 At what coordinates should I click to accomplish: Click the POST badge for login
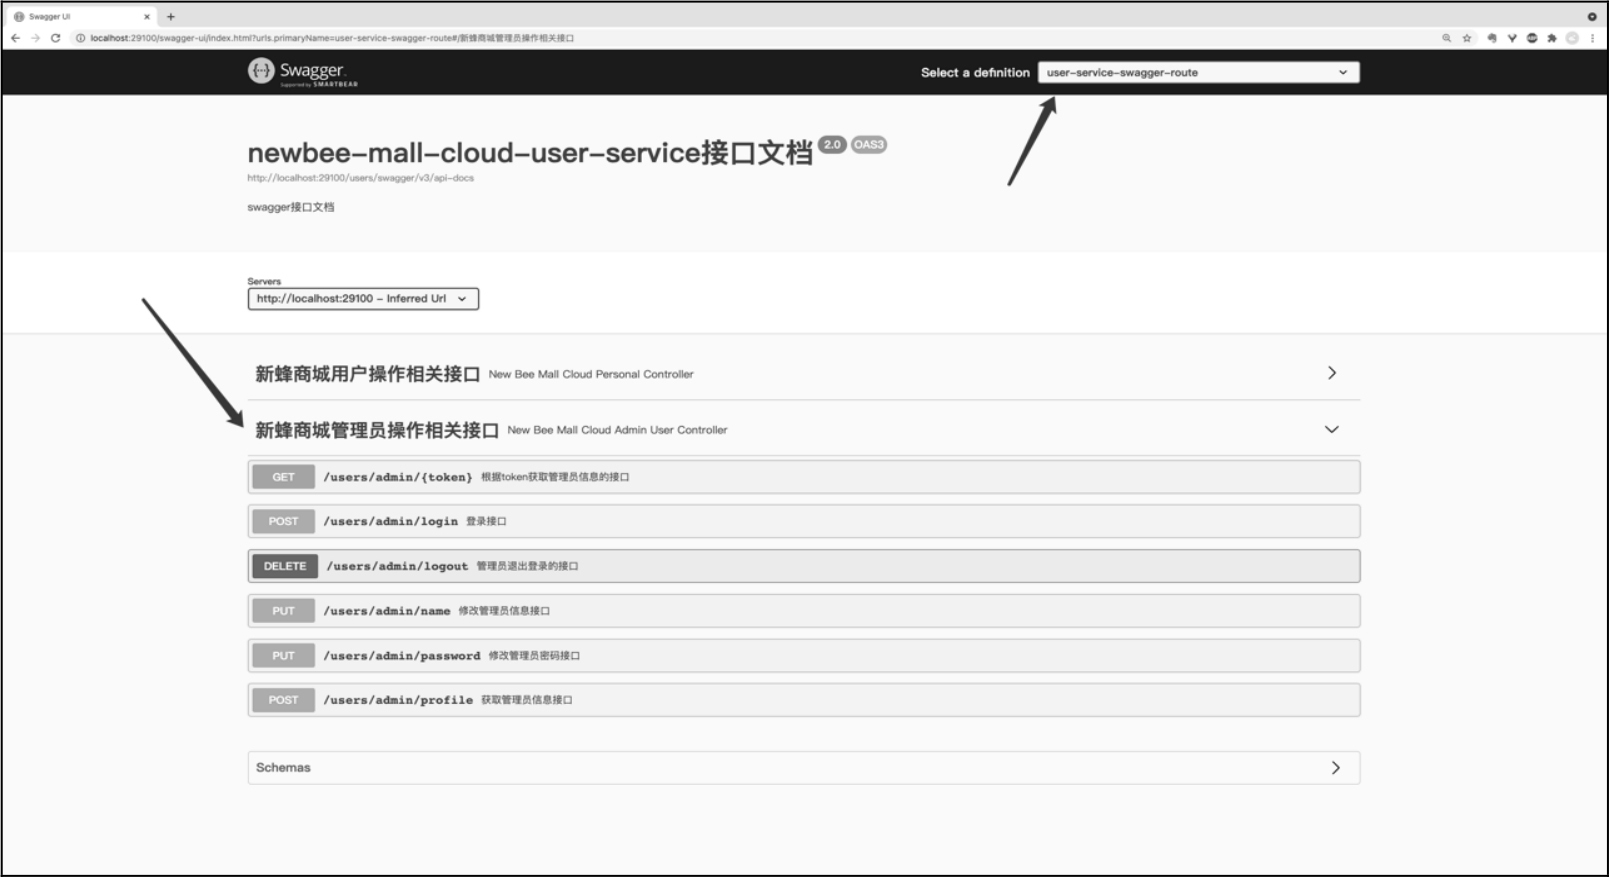(x=284, y=521)
